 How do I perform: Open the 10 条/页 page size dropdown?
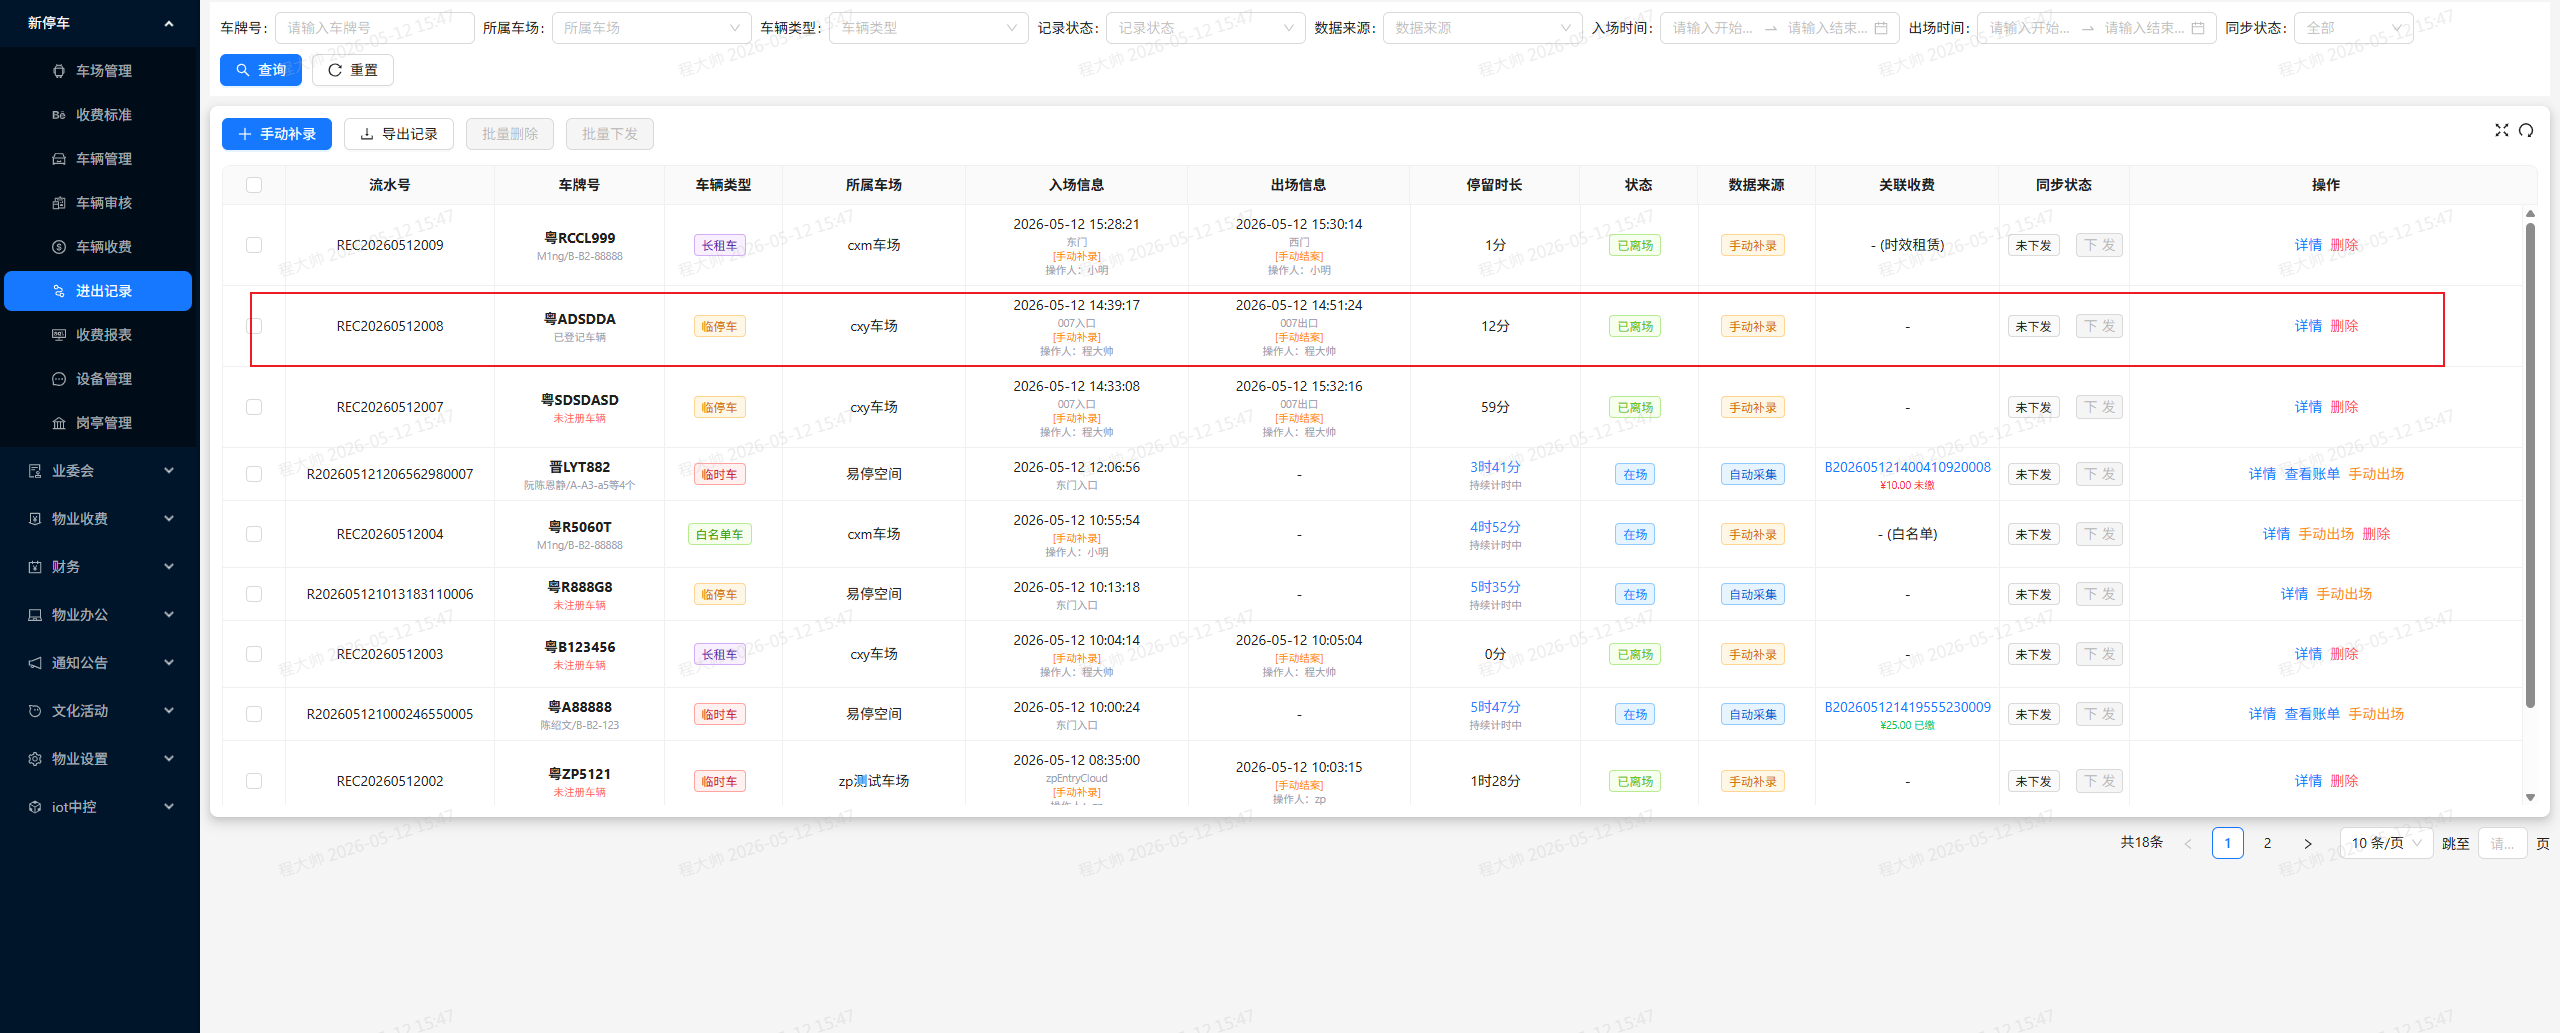(2386, 843)
